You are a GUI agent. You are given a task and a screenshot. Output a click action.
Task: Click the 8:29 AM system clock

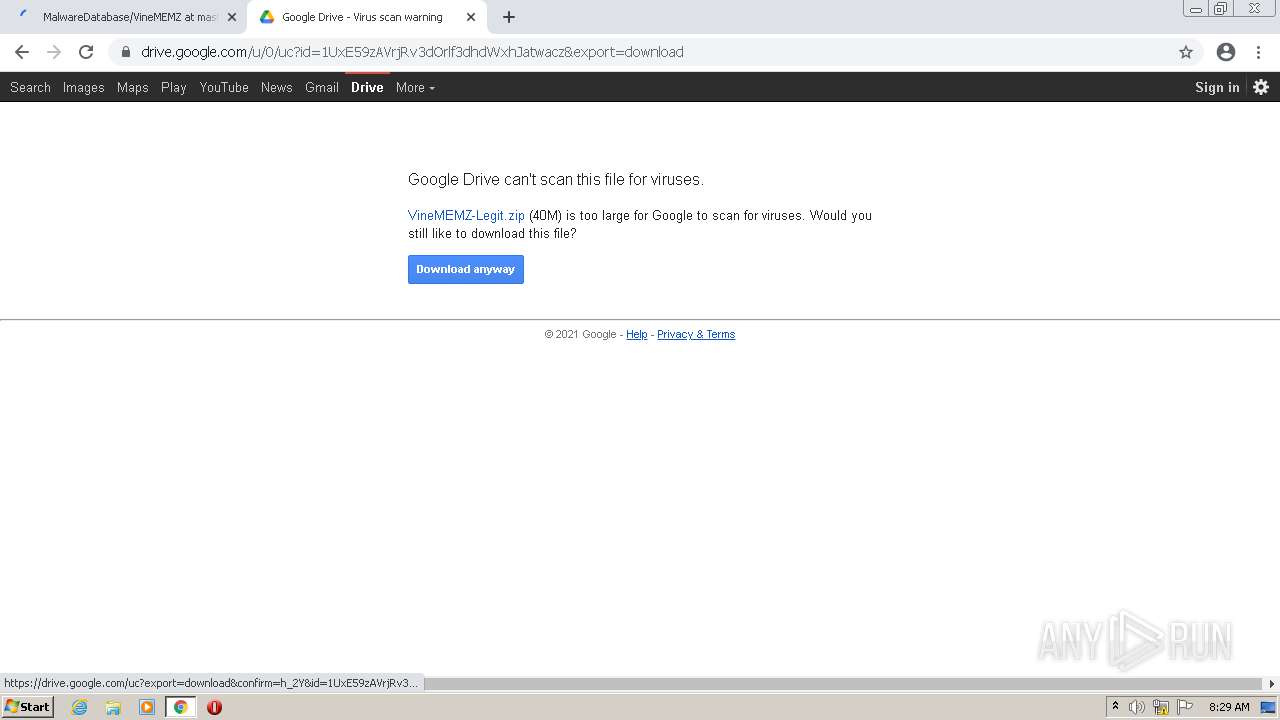1229,707
